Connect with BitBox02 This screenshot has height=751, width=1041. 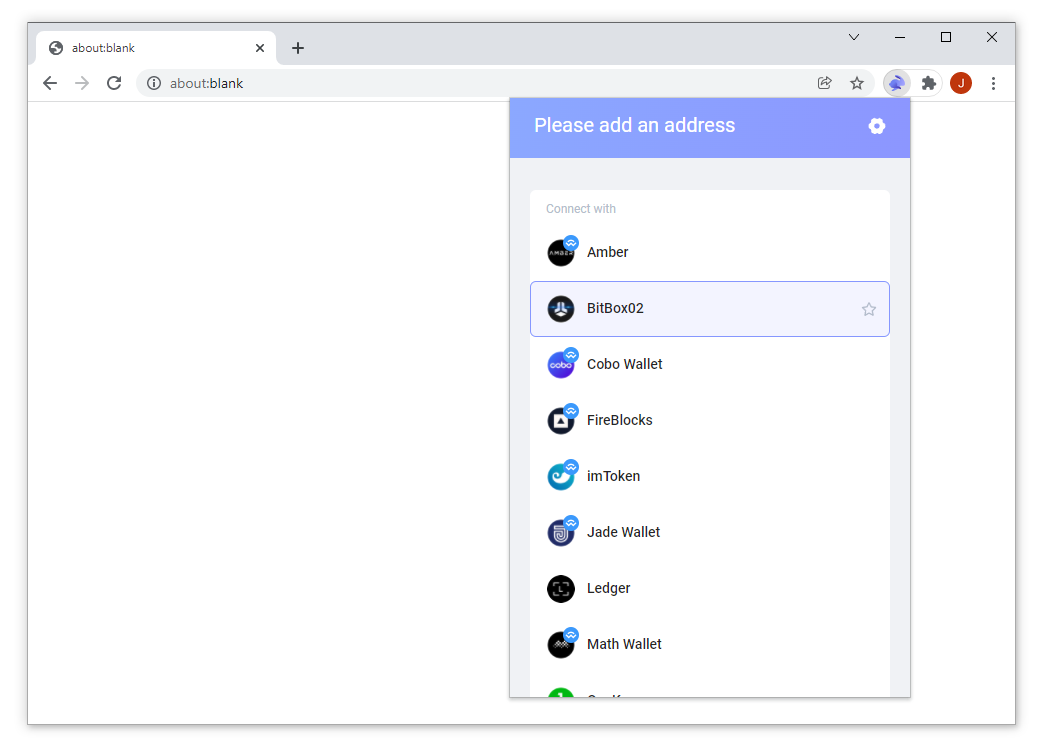pyautogui.click(x=710, y=309)
